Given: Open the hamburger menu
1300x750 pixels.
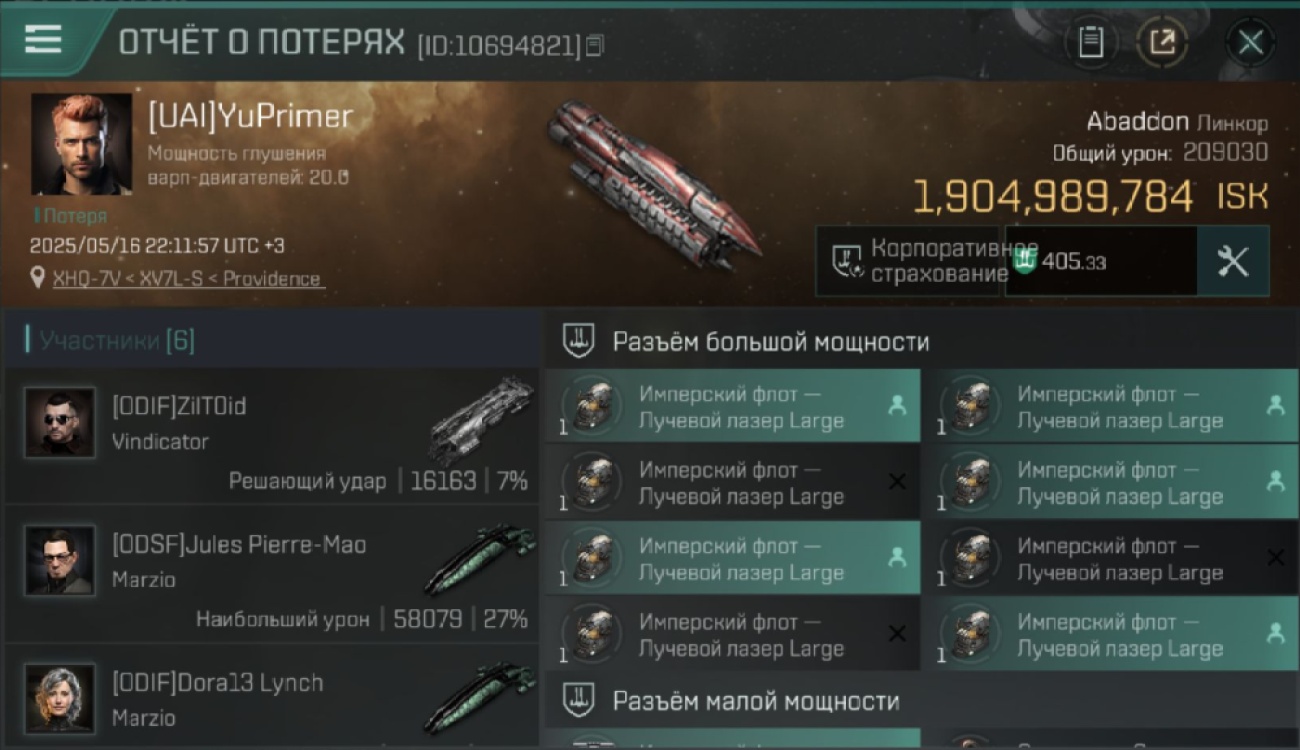Looking at the screenshot, I should (43, 40).
